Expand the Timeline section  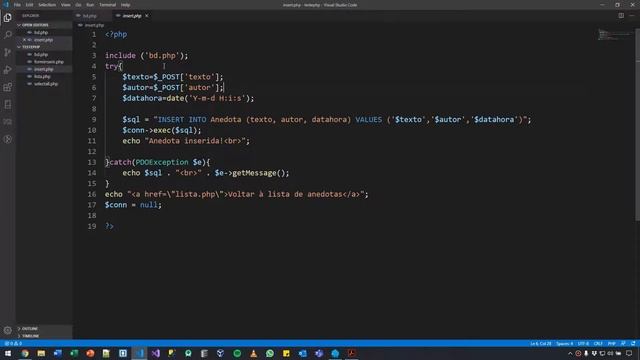[x=44, y=336]
